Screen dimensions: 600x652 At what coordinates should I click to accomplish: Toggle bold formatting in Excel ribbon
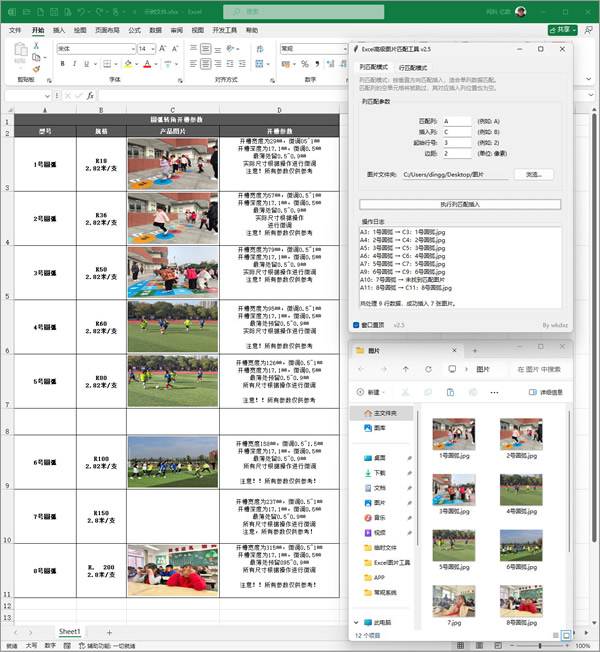[62, 64]
